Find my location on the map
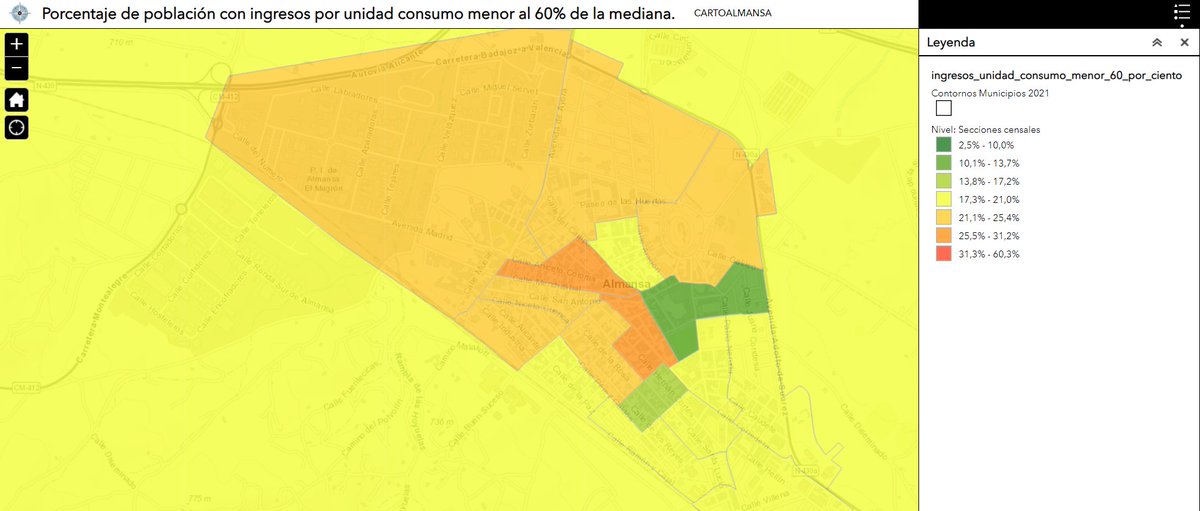1200x511 pixels. click(x=17, y=128)
